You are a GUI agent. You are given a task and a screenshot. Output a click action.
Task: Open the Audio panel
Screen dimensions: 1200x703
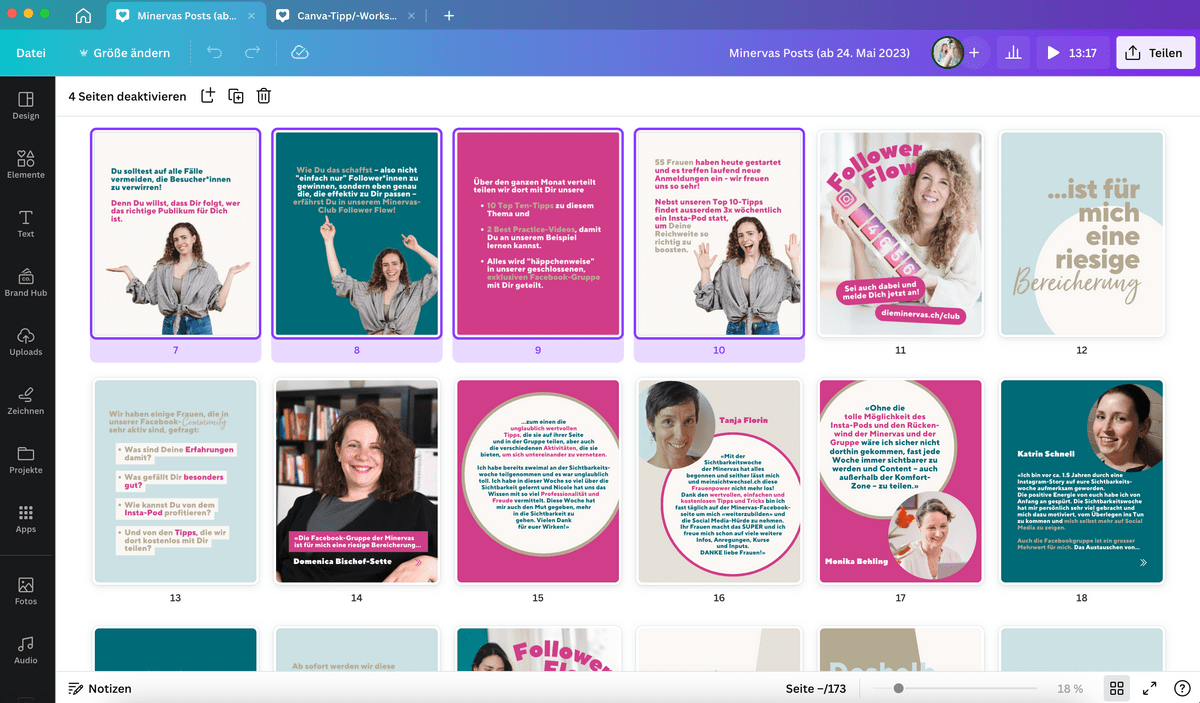26,649
